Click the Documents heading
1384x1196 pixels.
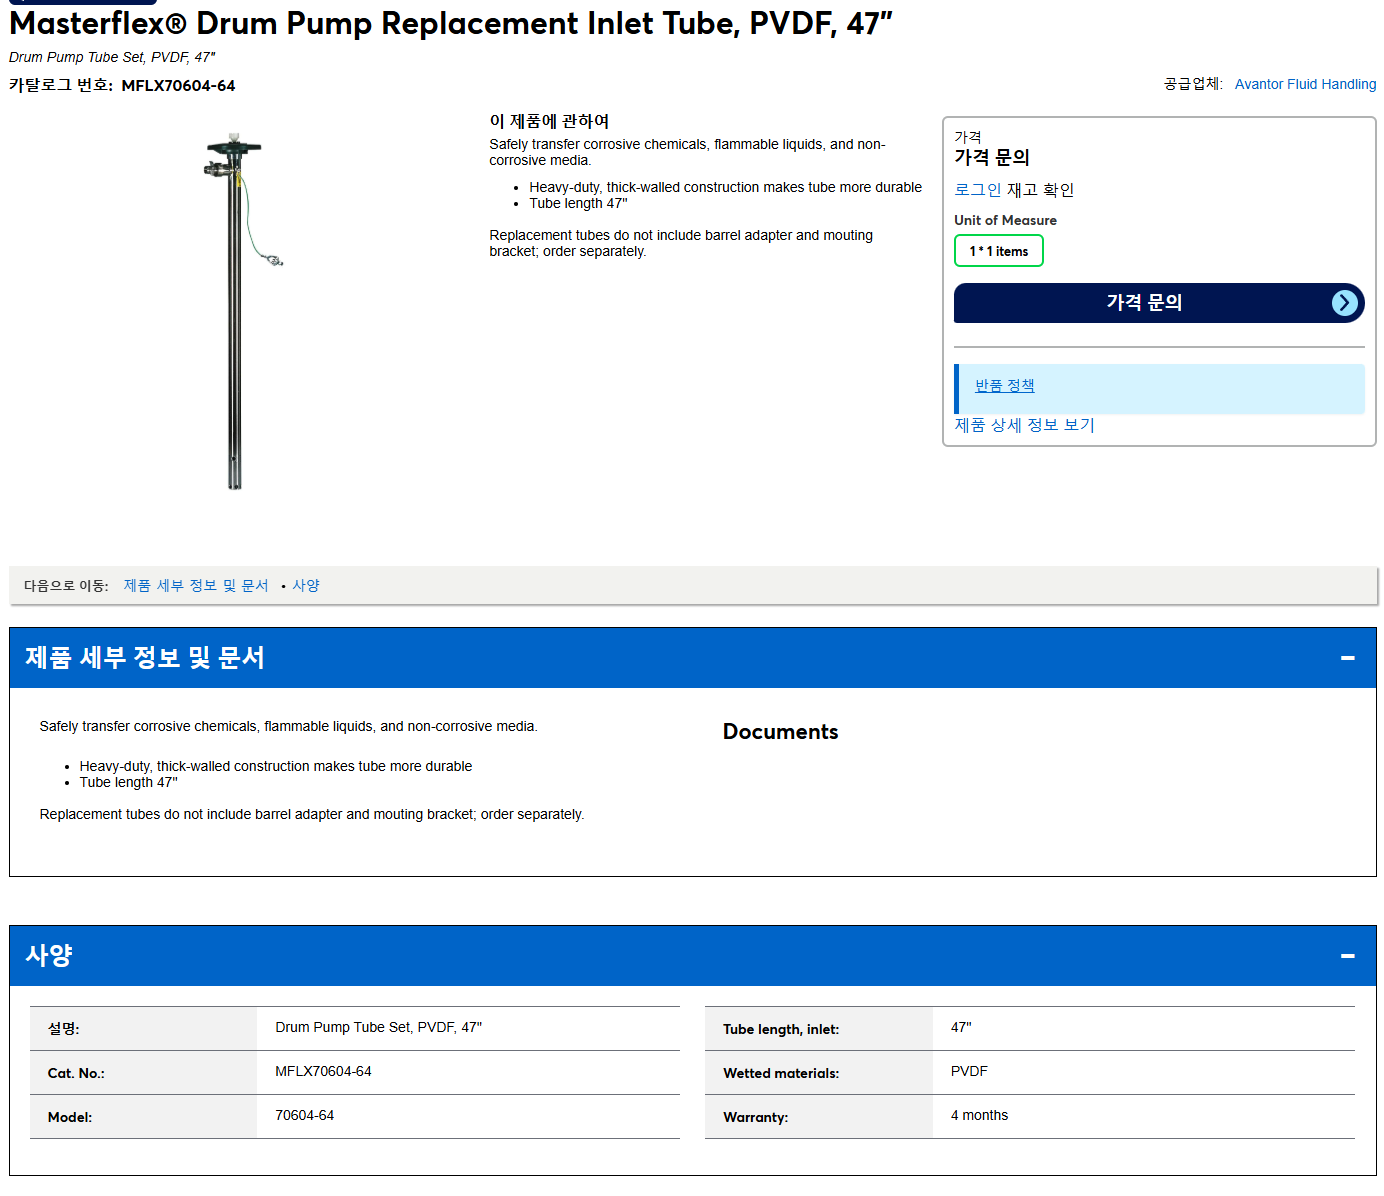pyautogui.click(x=780, y=732)
